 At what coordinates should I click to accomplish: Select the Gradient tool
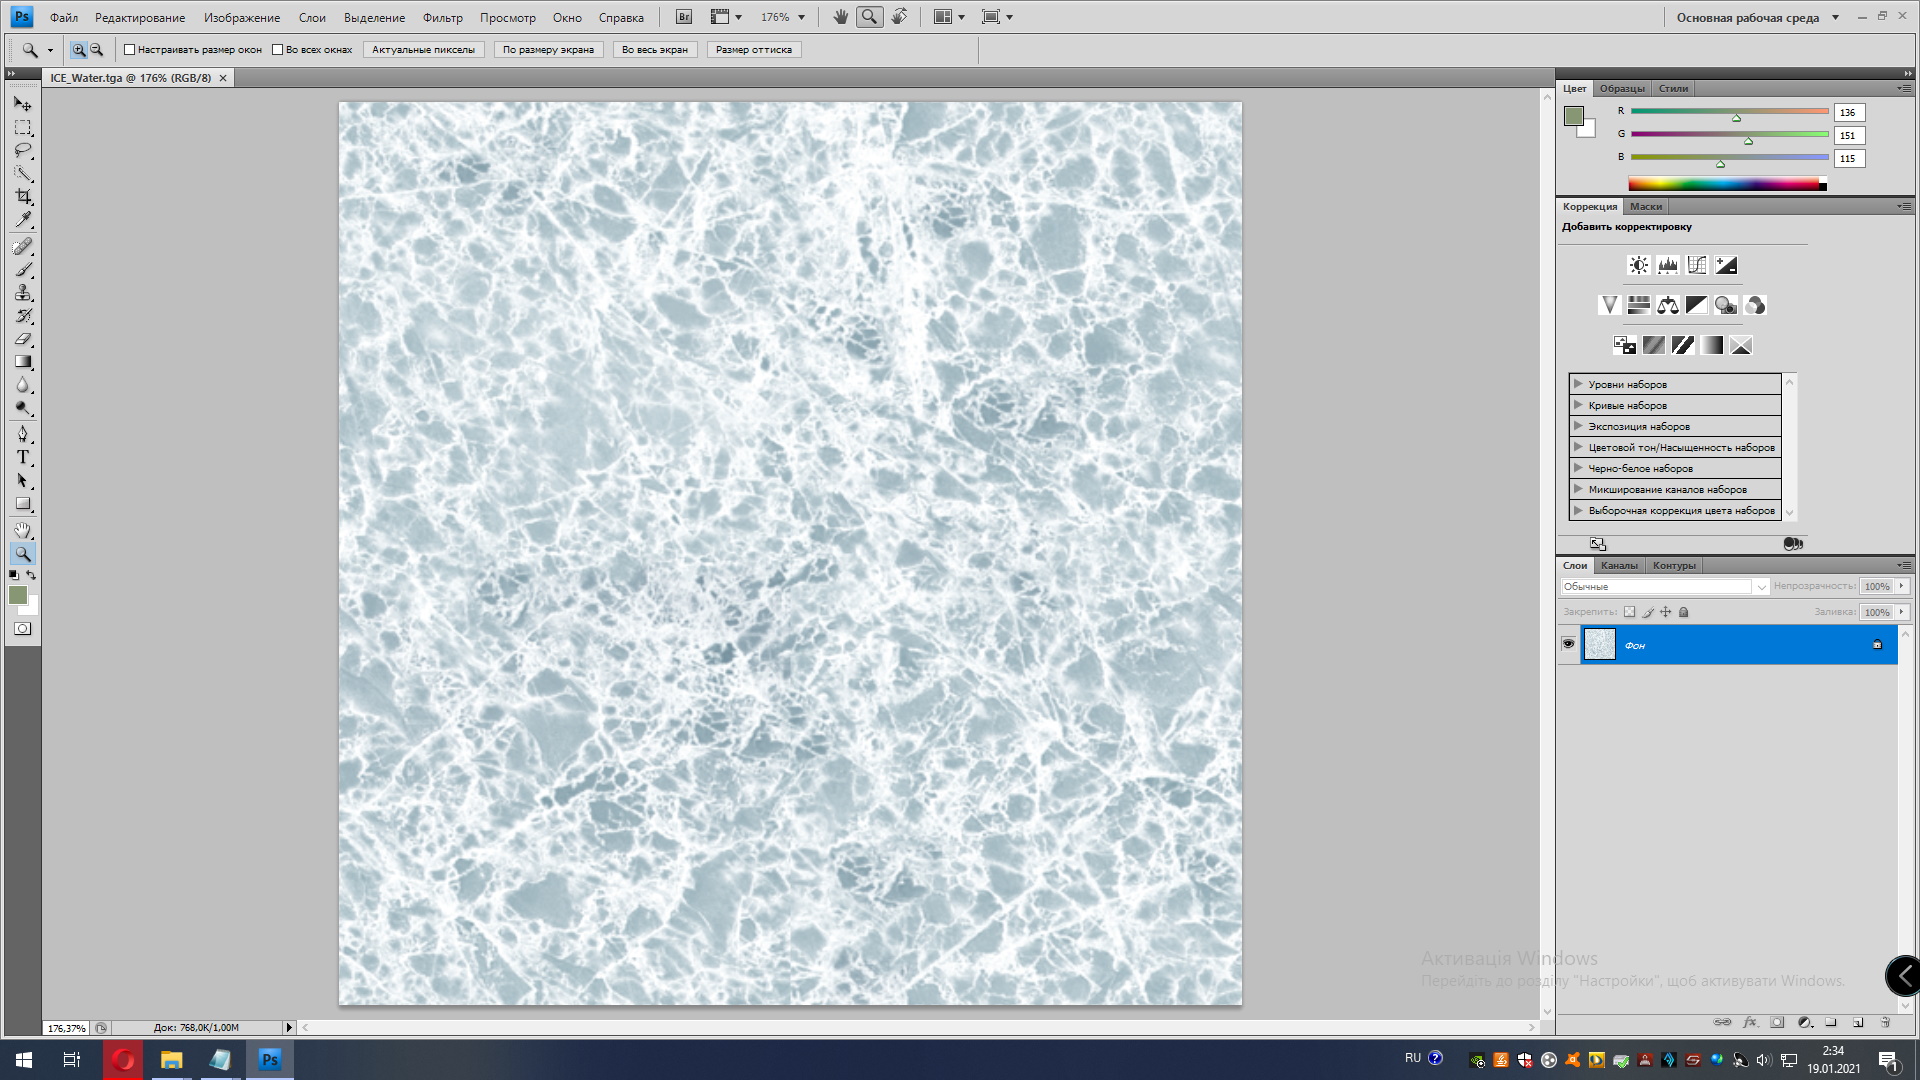pyautogui.click(x=23, y=362)
